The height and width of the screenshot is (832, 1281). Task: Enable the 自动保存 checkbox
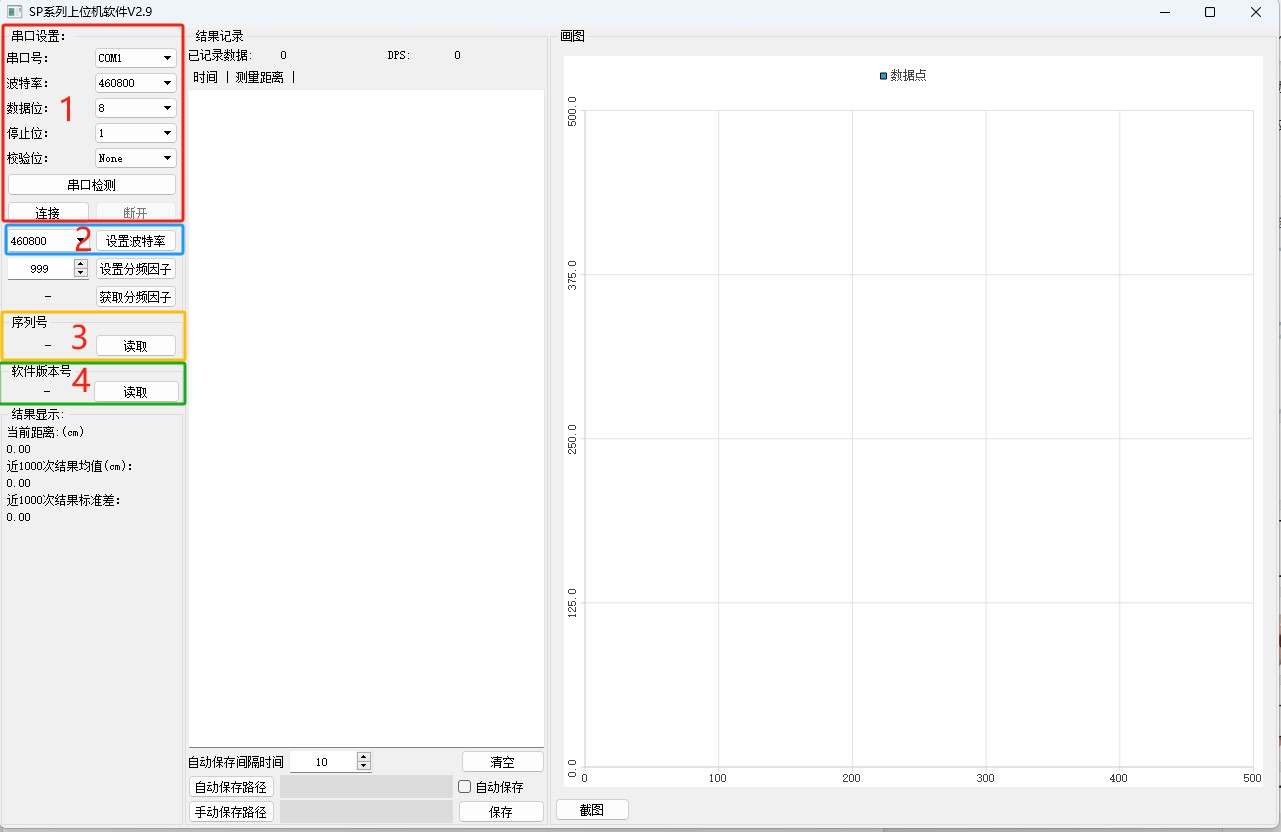click(465, 787)
